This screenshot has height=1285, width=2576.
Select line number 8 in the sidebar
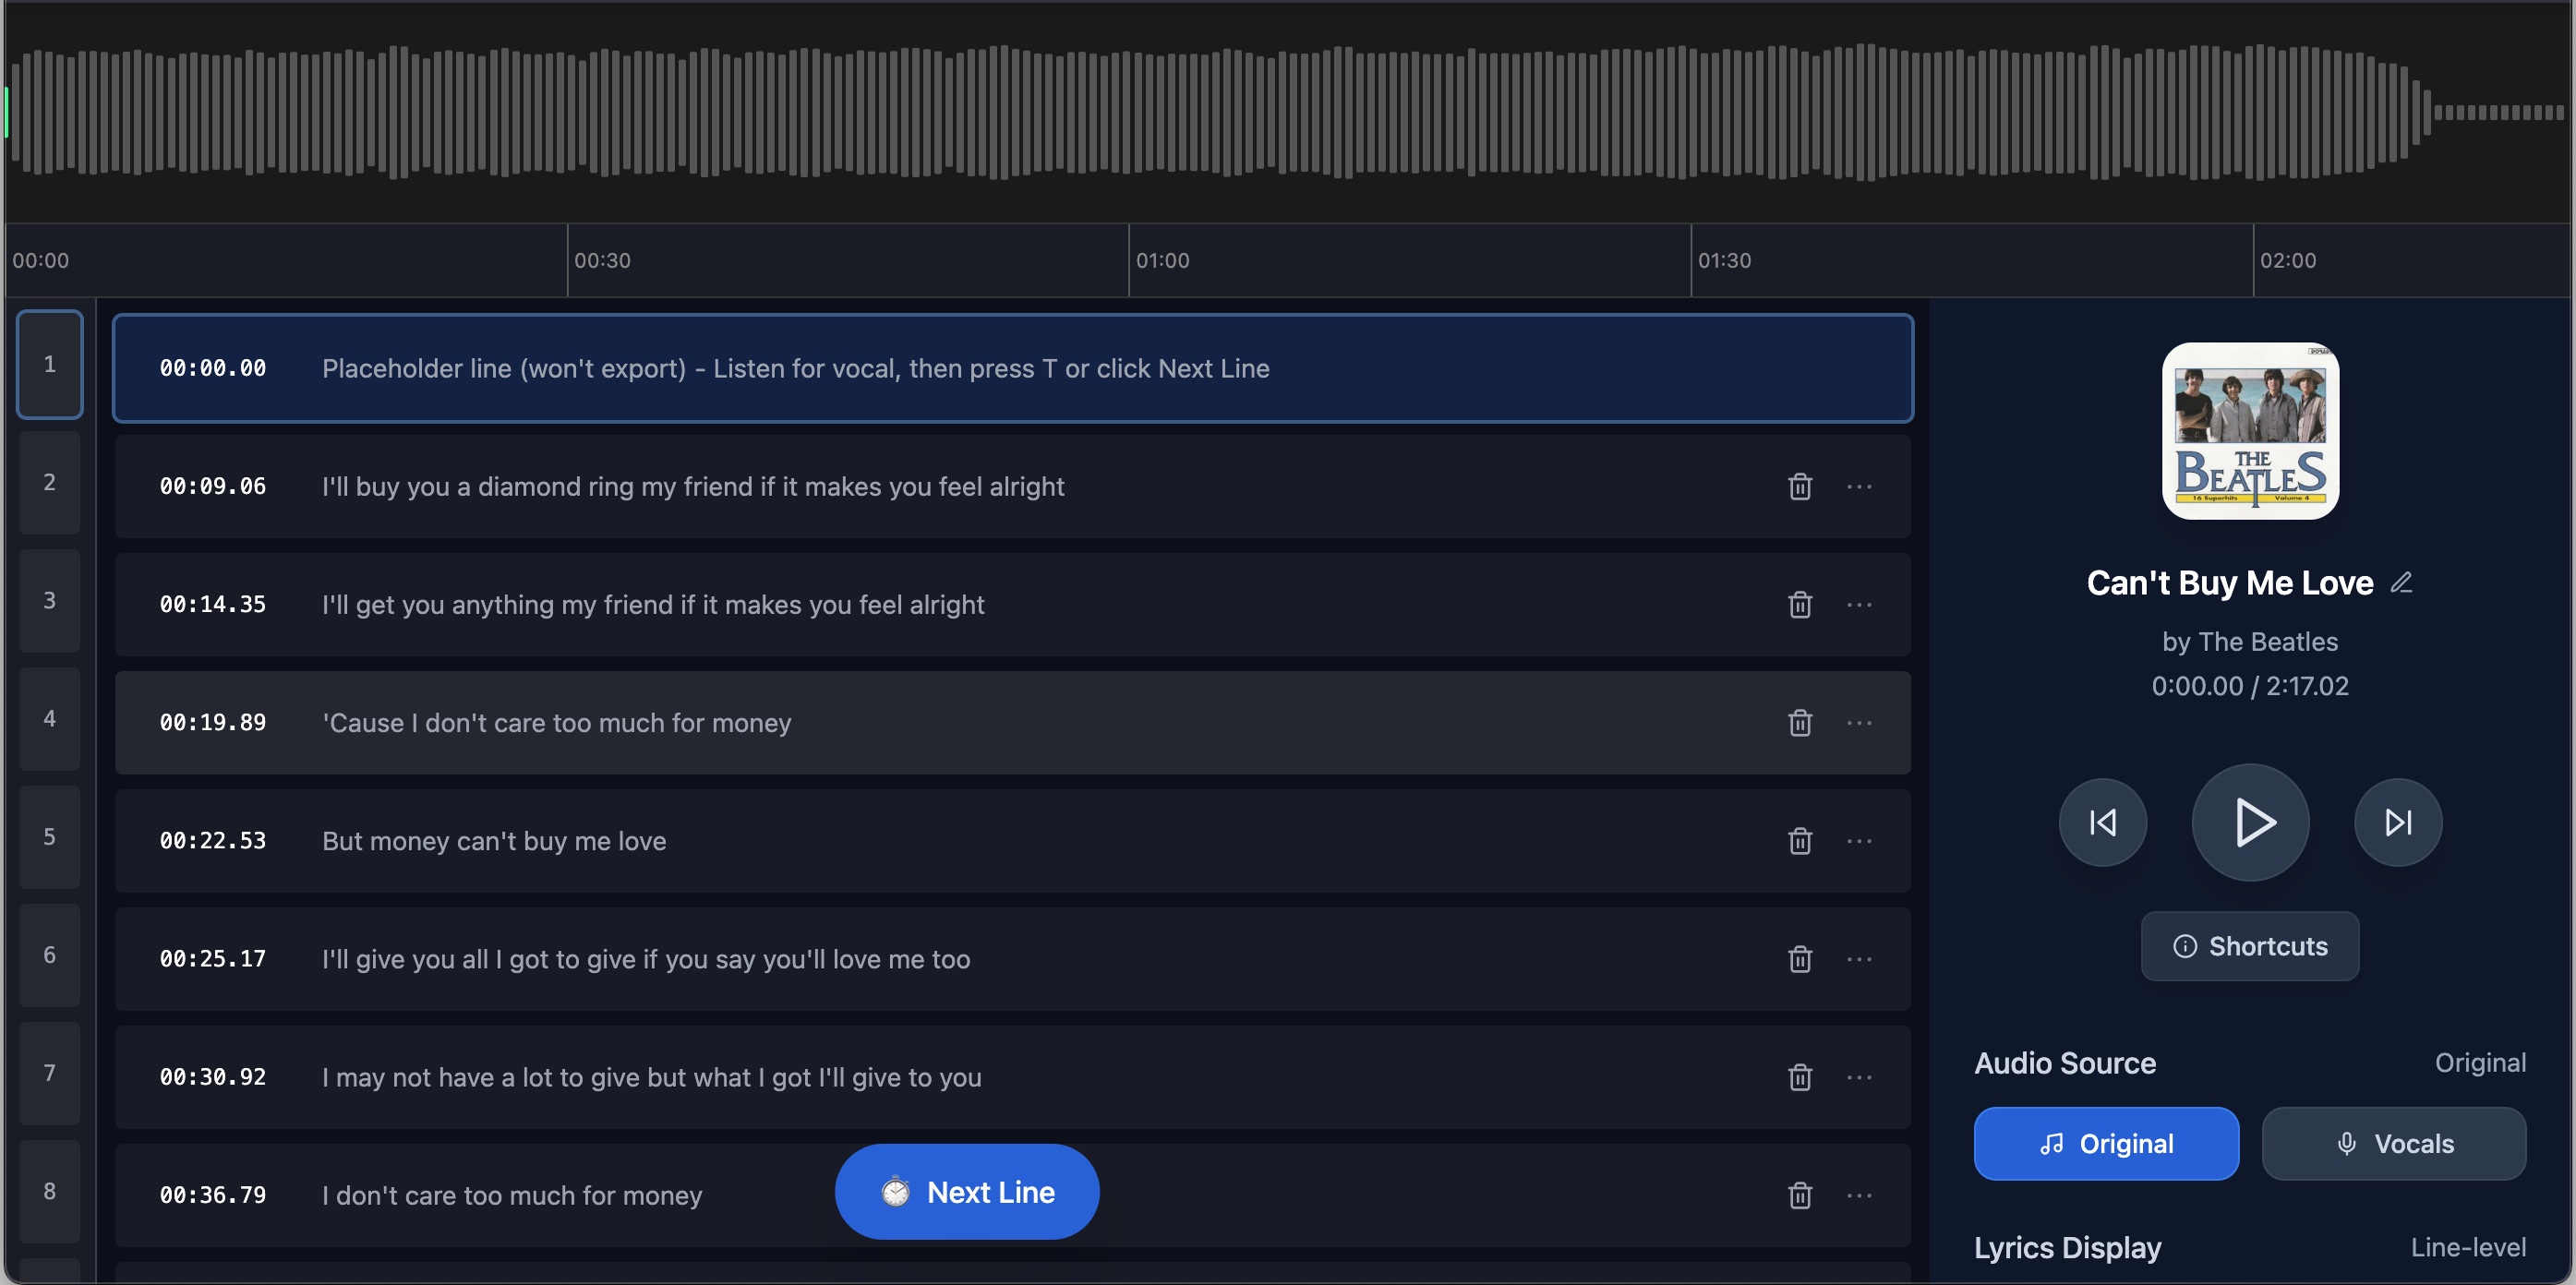(49, 1190)
